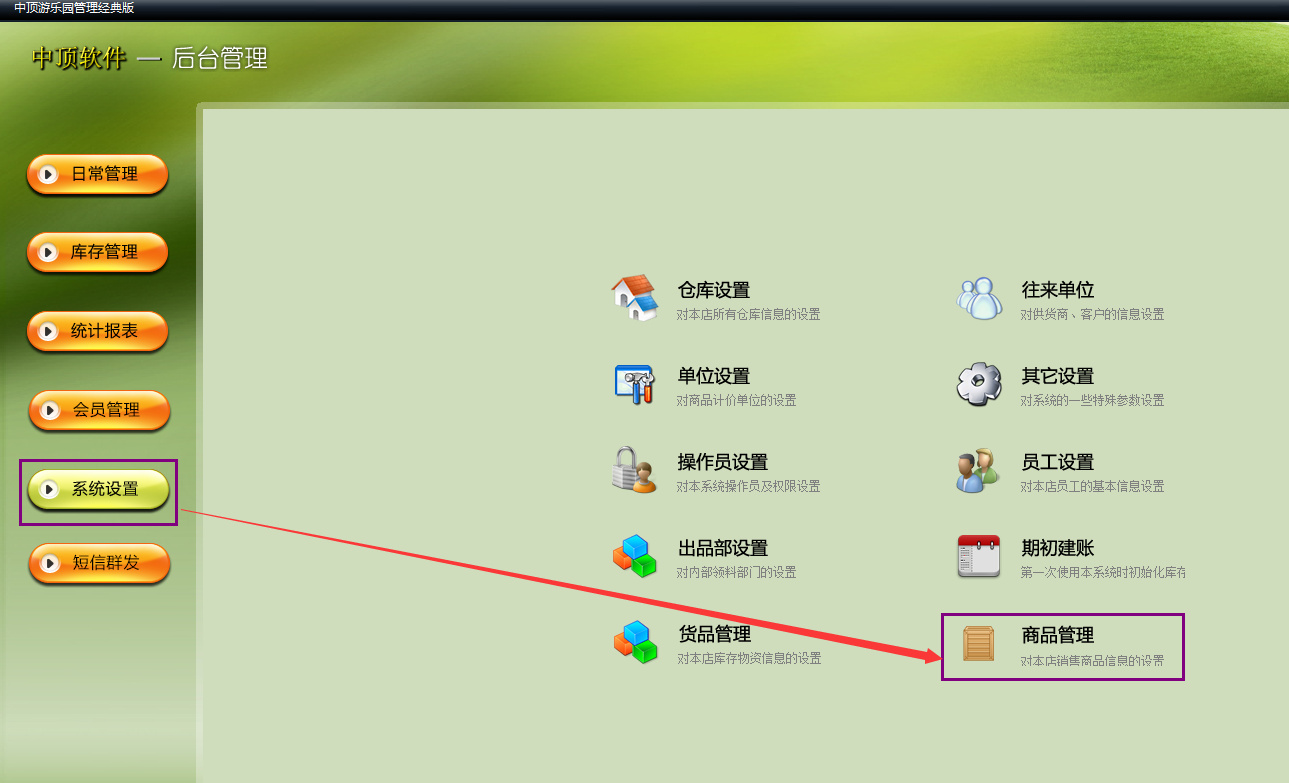Image resolution: width=1289 pixels, height=783 pixels.
Task: Click the 商品管理 wooden crate icon
Action: tap(979, 643)
